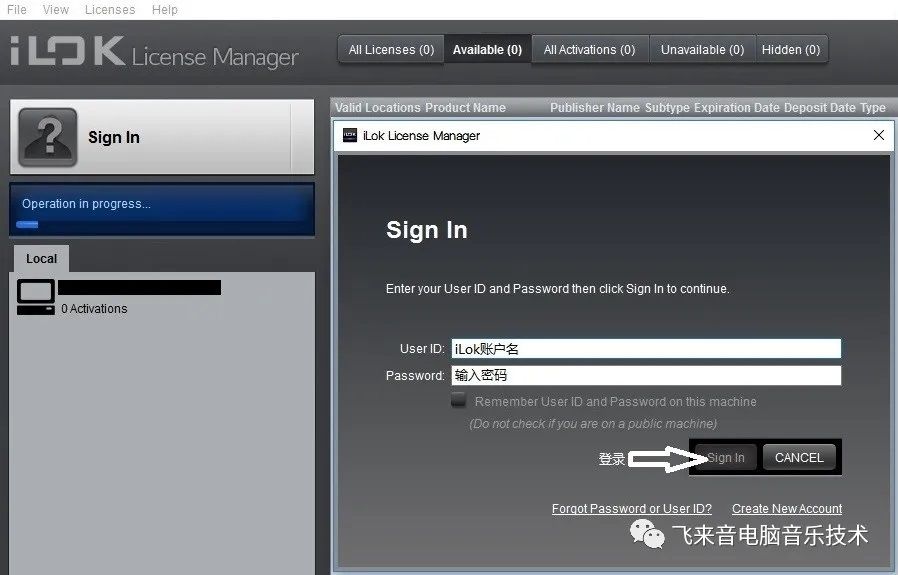Show the Hidden (0) tab
The height and width of the screenshot is (575, 898).
[791, 50]
